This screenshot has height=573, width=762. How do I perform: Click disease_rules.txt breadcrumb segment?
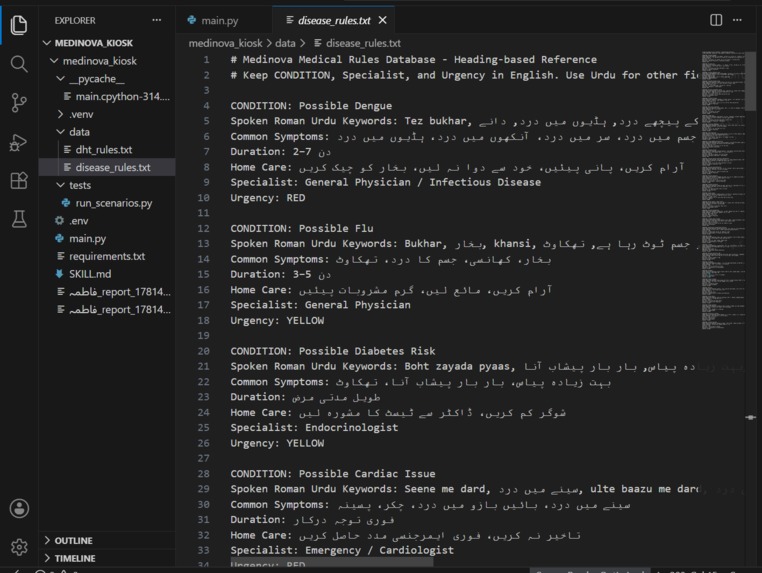pos(363,43)
